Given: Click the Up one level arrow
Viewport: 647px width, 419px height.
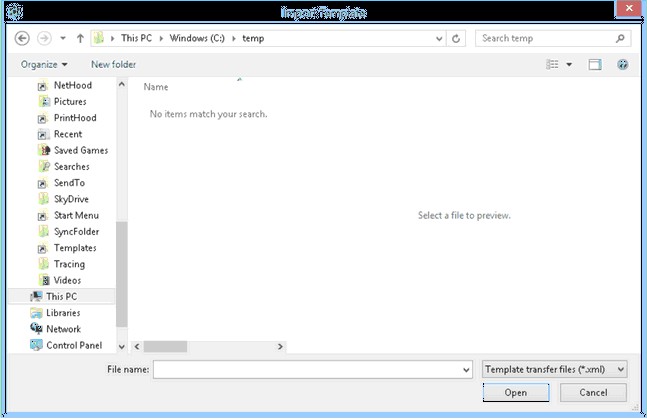Looking at the screenshot, I should [80, 39].
